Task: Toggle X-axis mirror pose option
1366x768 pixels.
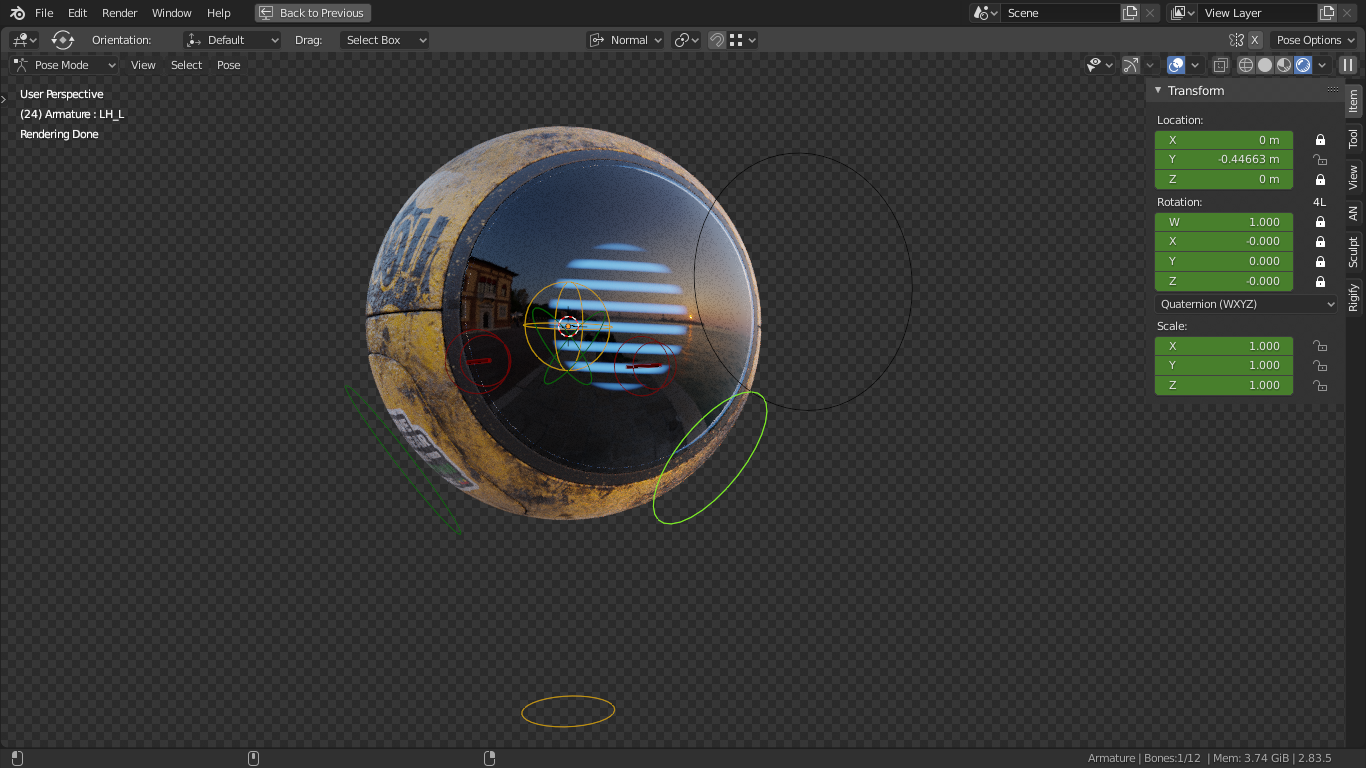Action: click(1255, 40)
